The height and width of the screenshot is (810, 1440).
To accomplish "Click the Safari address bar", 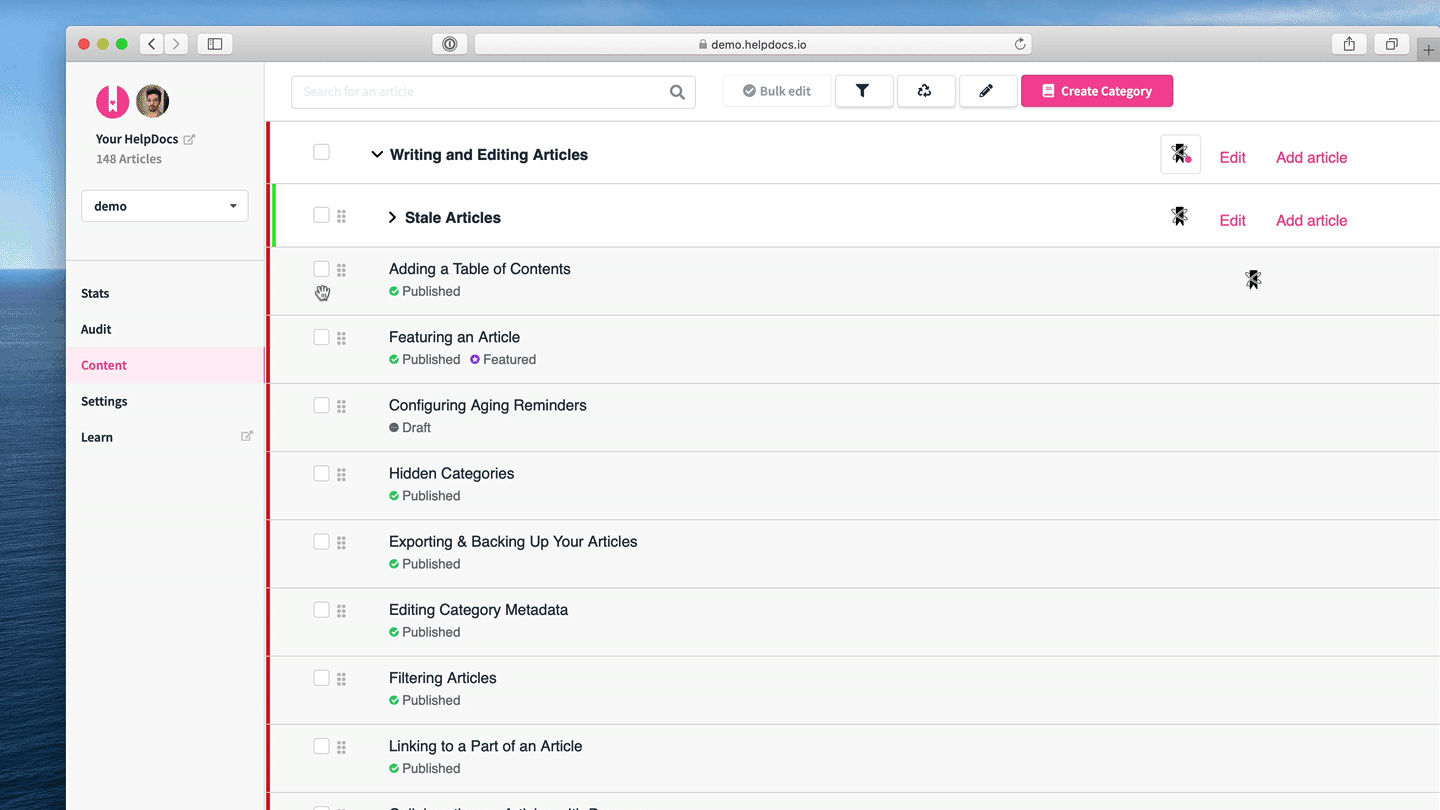I will 753,44.
